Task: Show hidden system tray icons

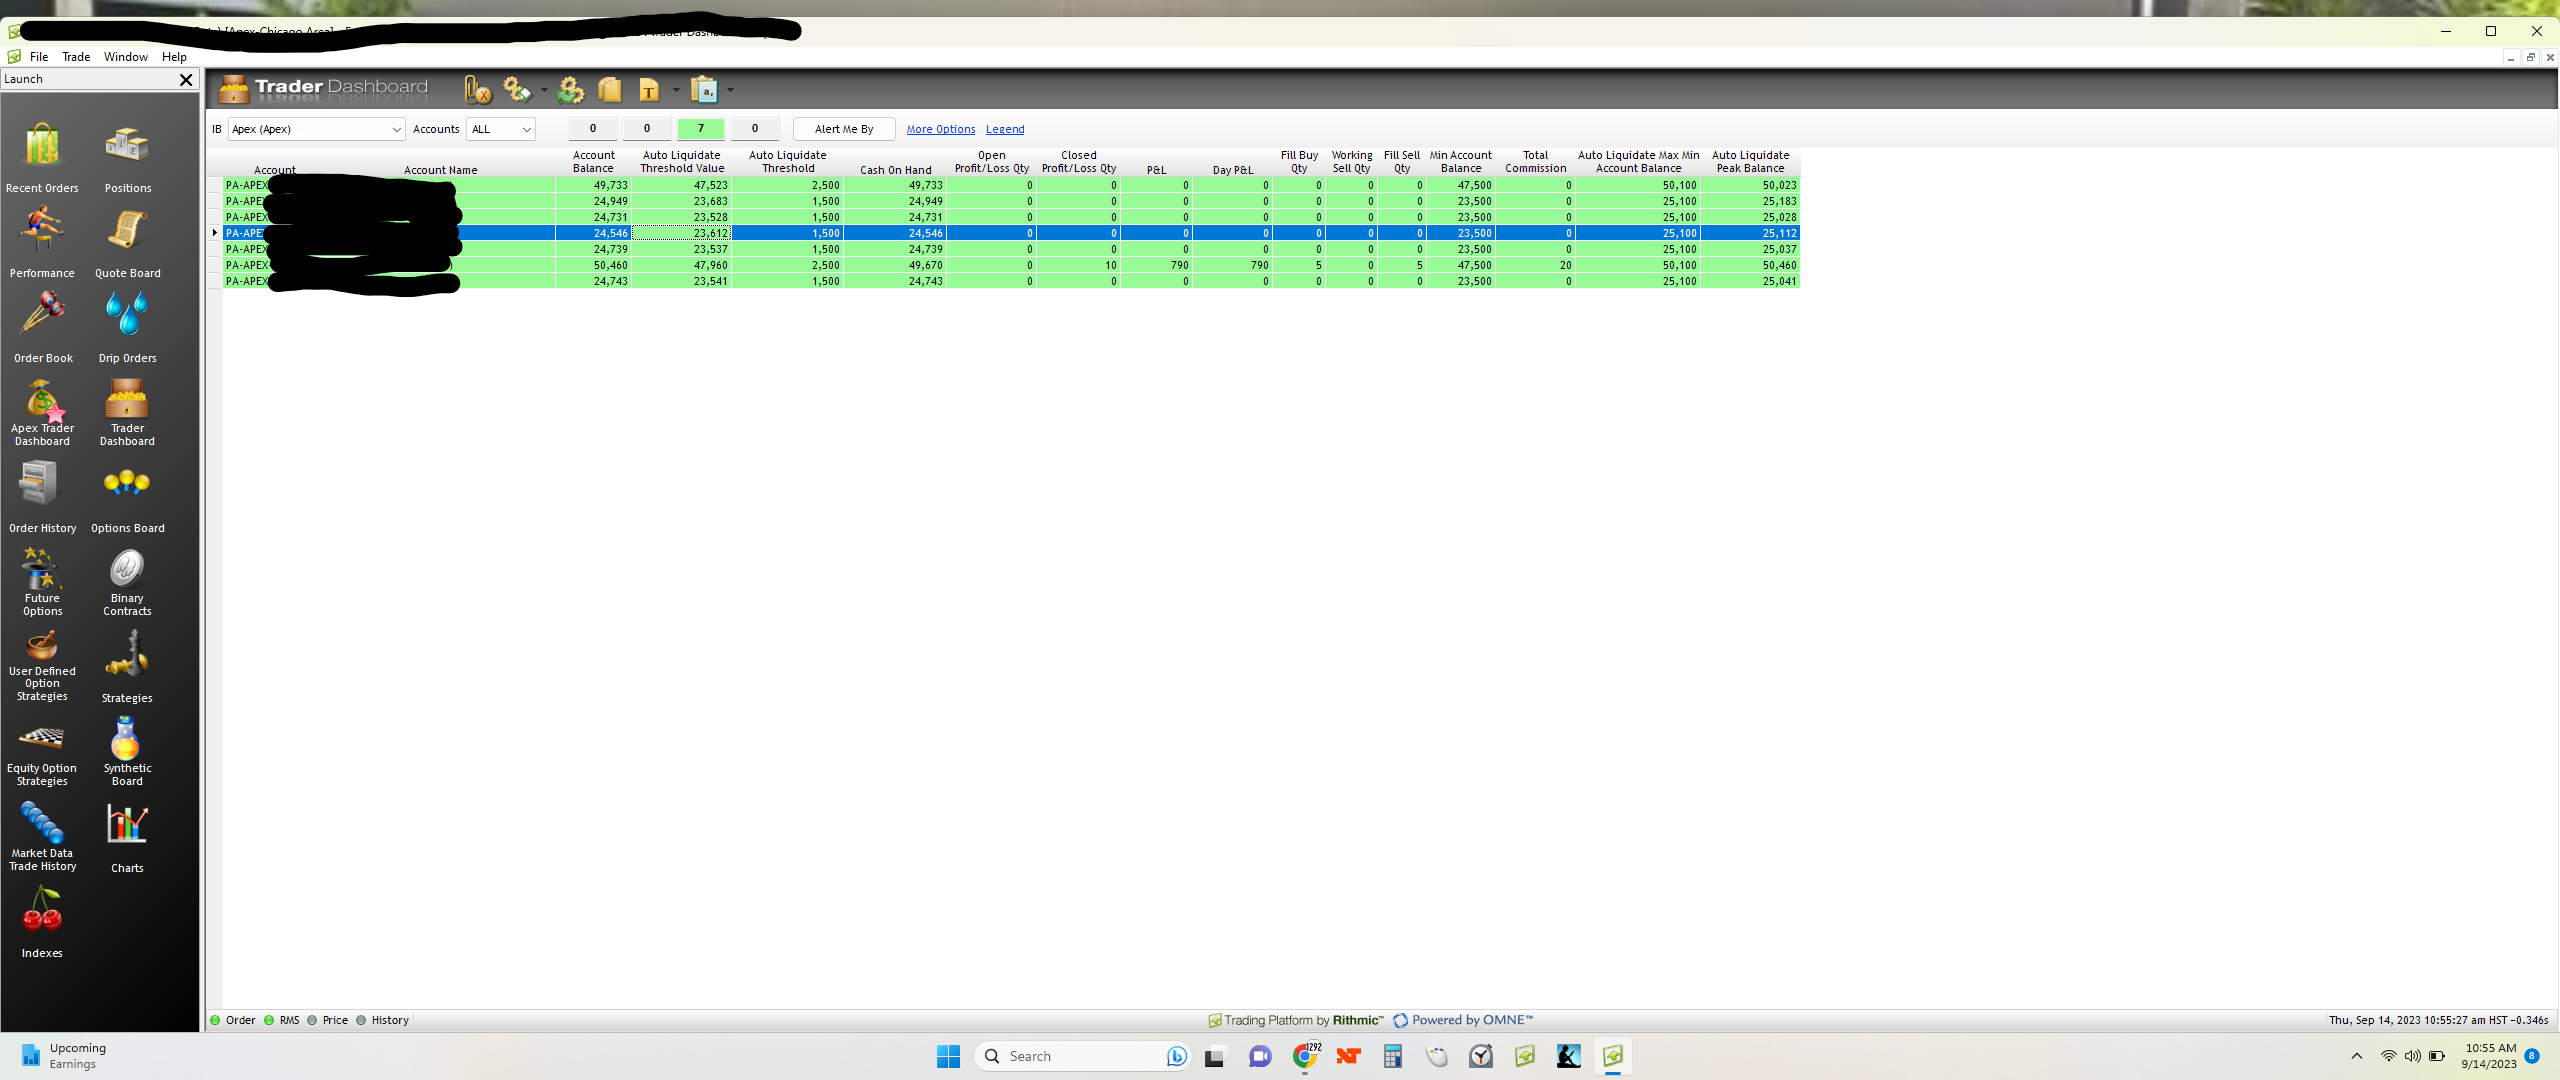Action: (x=2357, y=1056)
